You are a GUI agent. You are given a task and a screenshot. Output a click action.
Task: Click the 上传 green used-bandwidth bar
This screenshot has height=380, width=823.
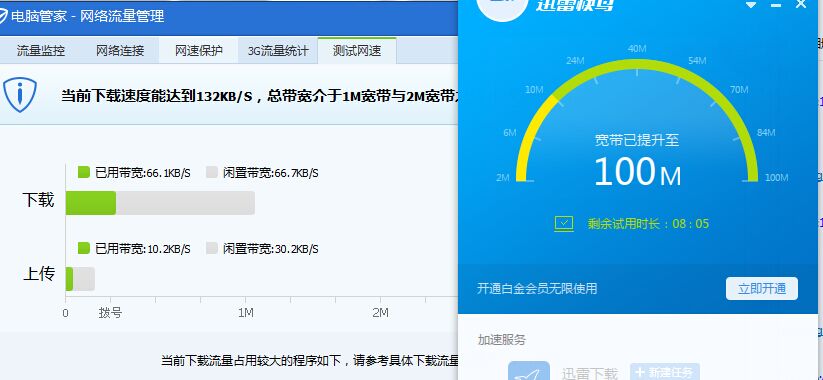tap(69, 279)
